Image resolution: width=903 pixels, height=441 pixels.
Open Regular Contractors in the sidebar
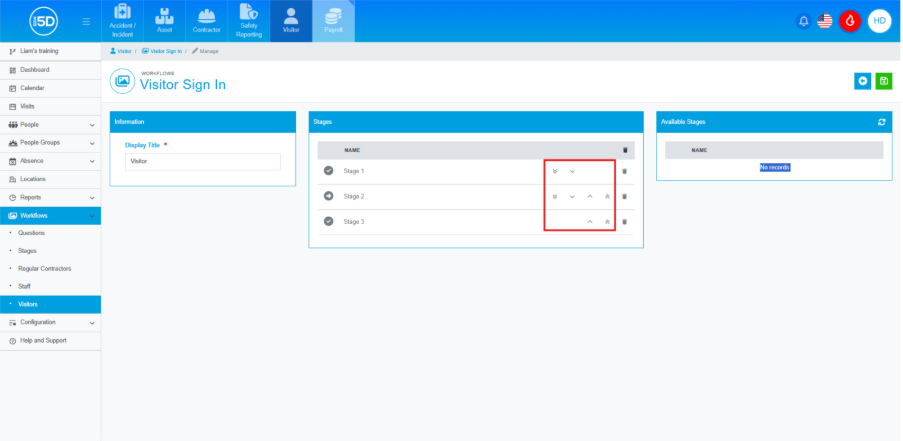(44, 269)
